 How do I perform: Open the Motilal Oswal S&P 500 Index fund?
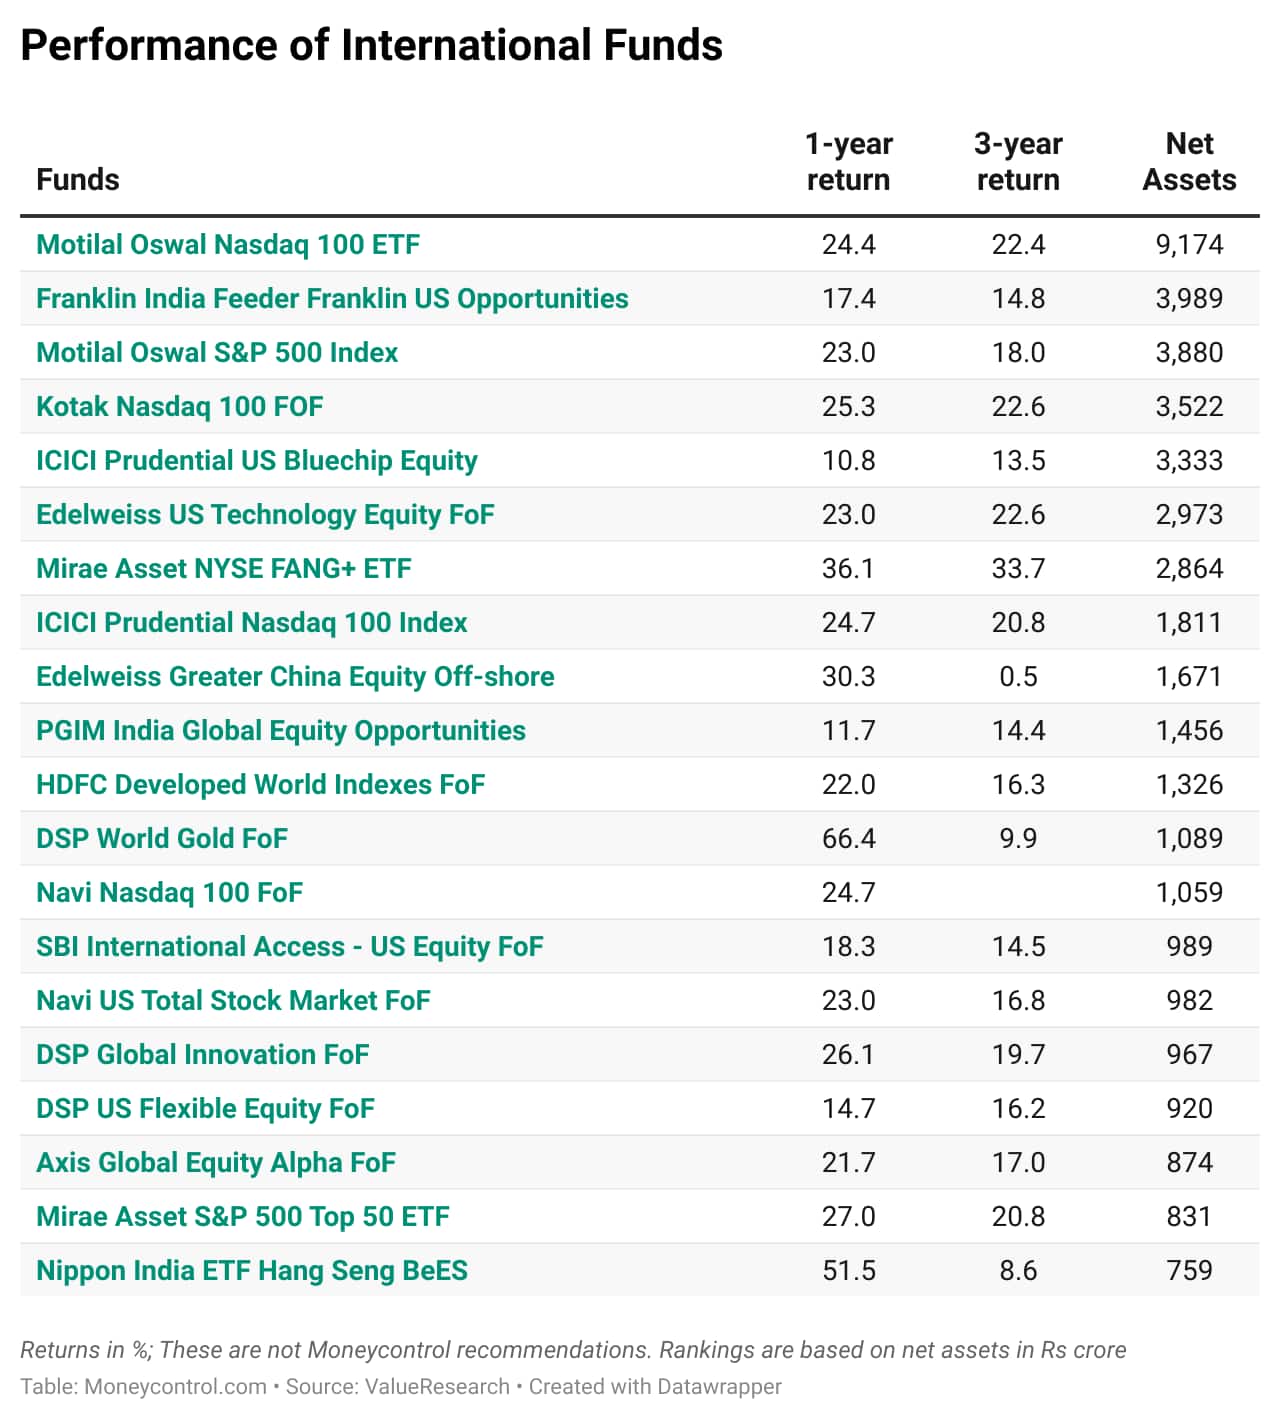tap(217, 353)
